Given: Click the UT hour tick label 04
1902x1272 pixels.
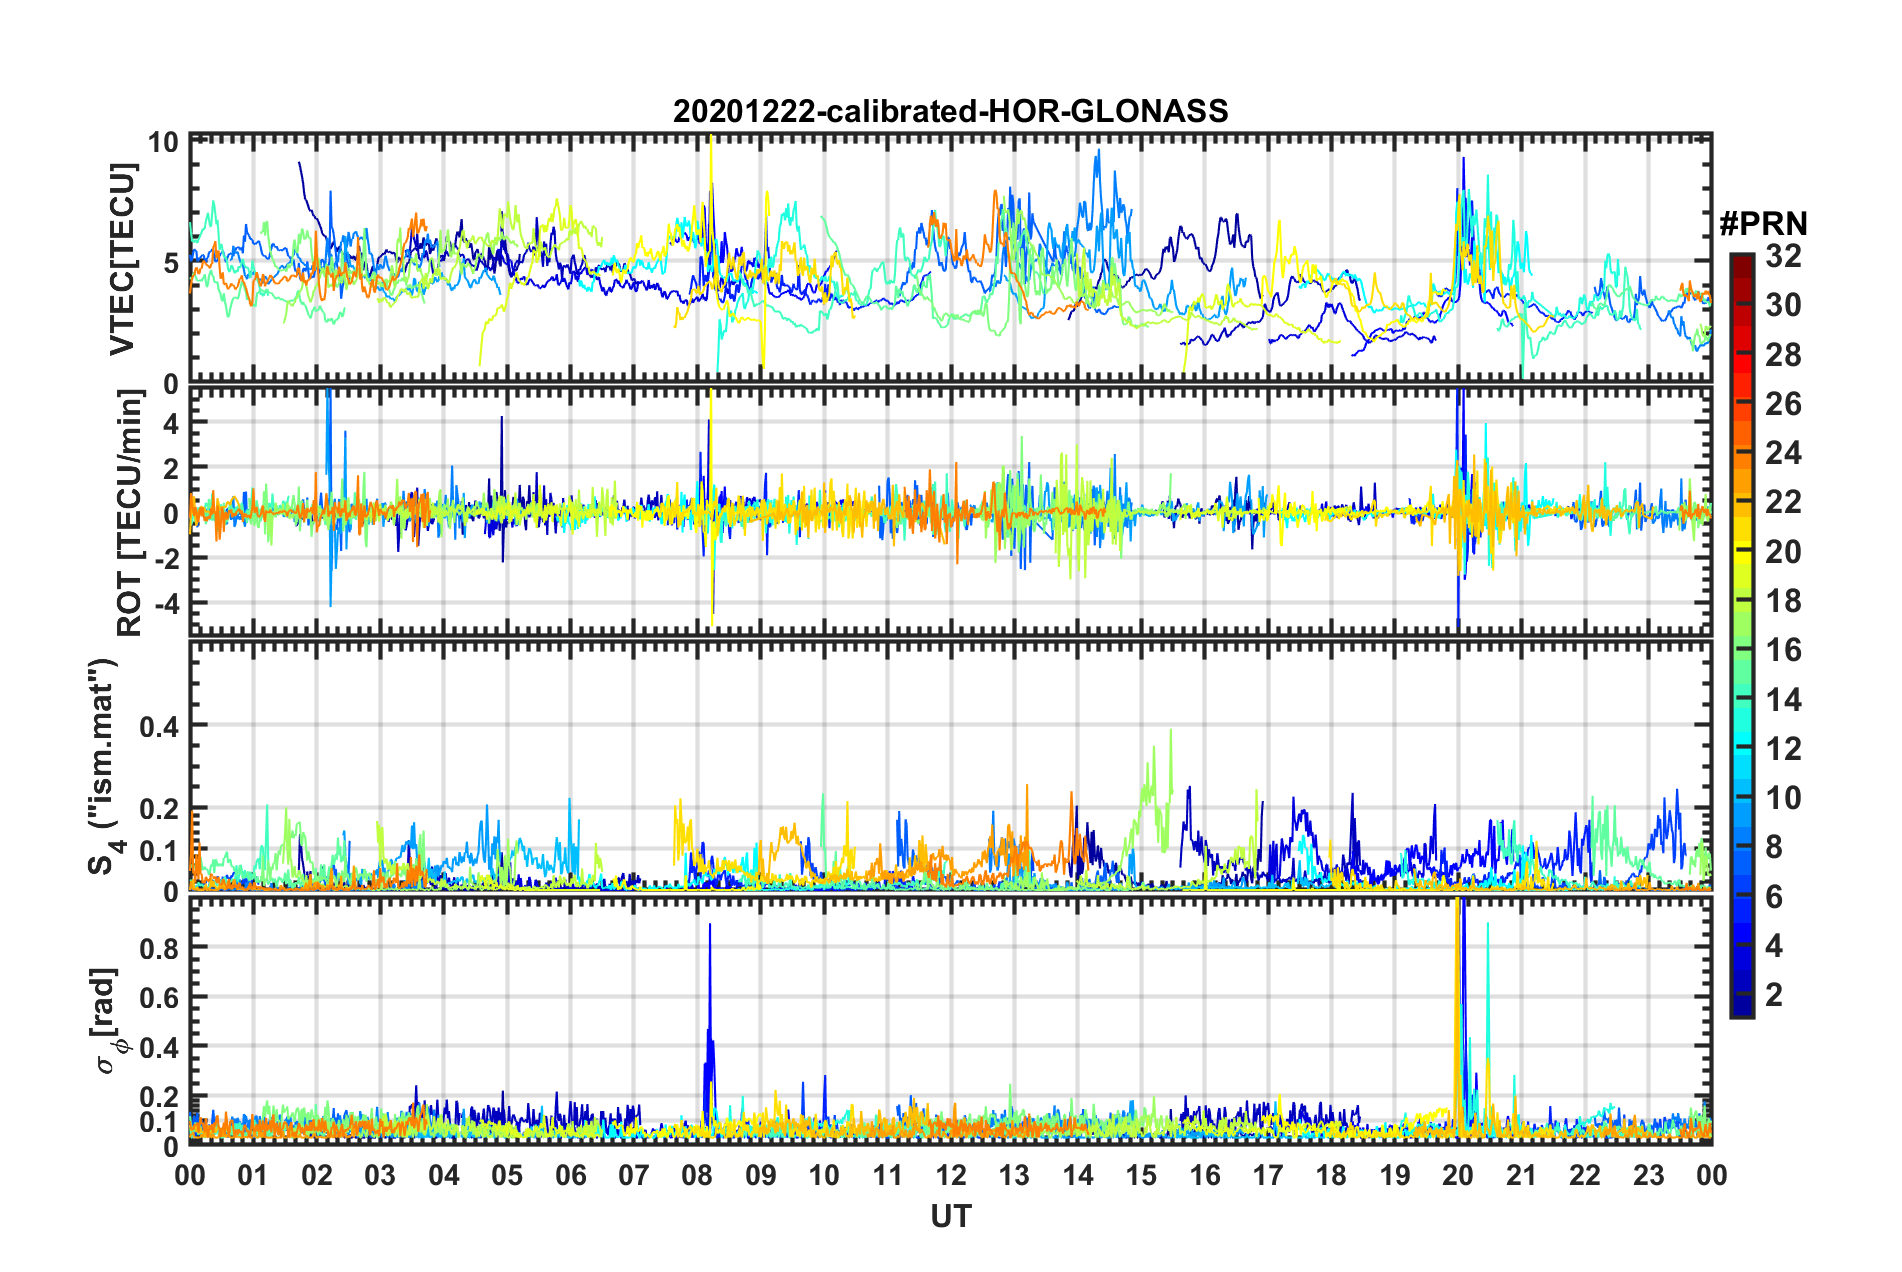Looking at the screenshot, I should pos(444,1175).
